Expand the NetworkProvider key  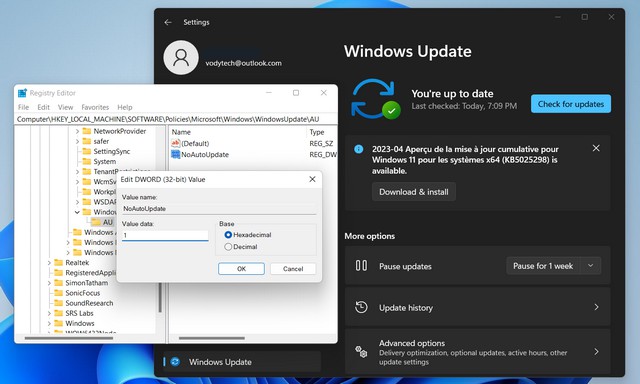pos(77,131)
